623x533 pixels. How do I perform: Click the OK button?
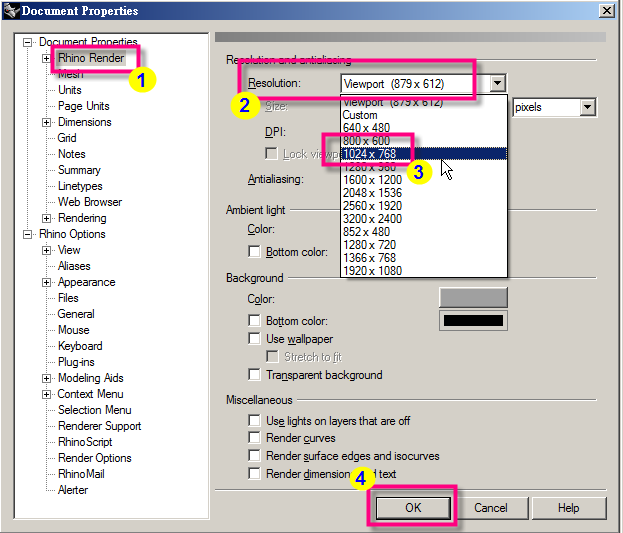click(413, 508)
